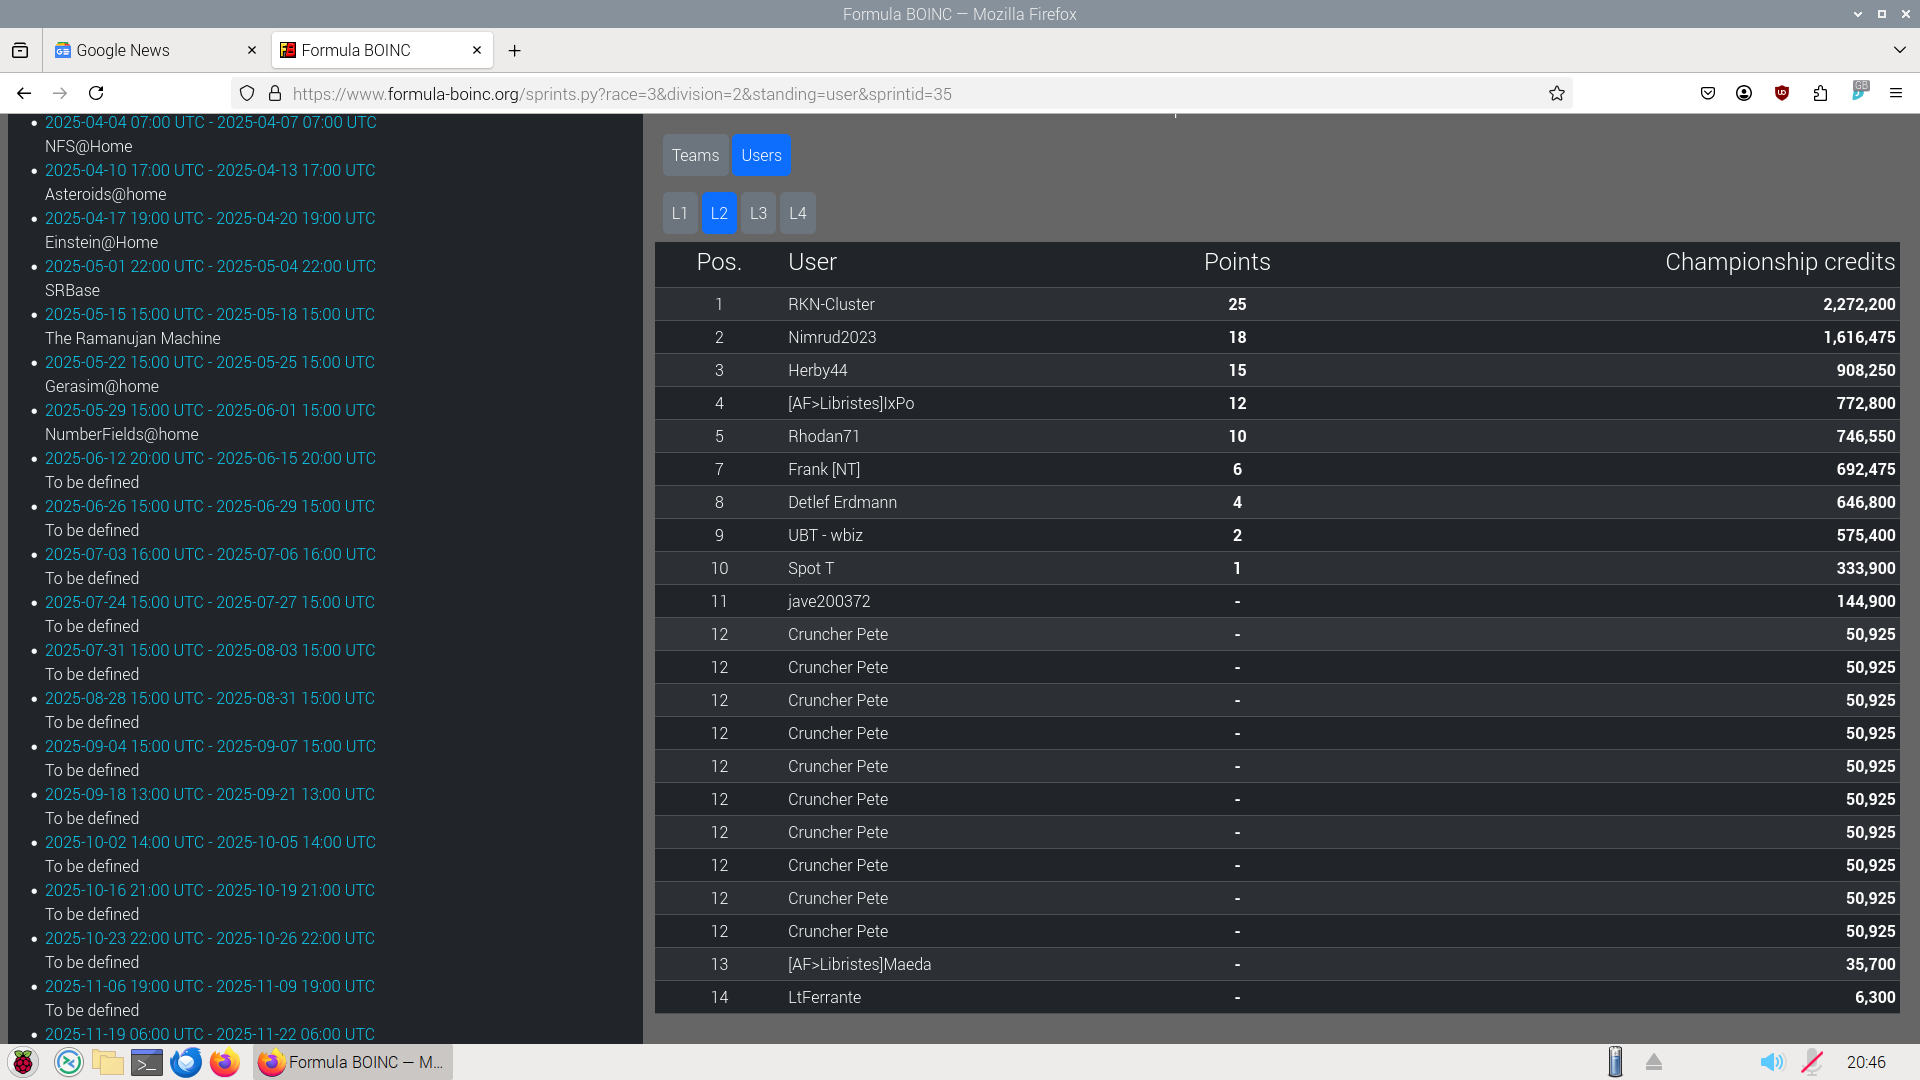Open the 2025-05-01 SRBase sprint link
This screenshot has height=1080, width=1920.
tap(210, 266)
